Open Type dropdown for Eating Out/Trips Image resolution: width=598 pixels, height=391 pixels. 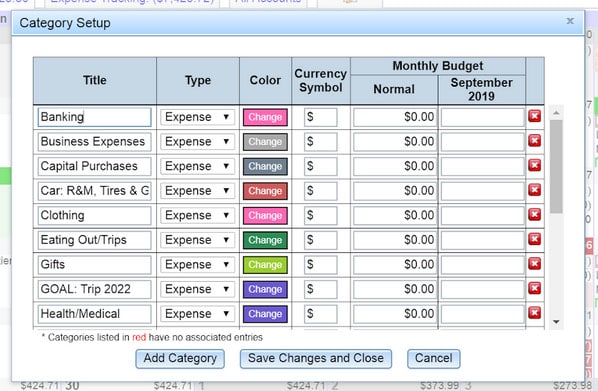click(197, 240)
